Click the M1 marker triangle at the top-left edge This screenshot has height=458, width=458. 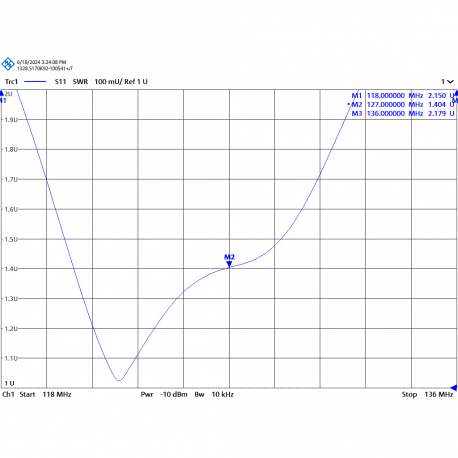click(x=2, y=93)
